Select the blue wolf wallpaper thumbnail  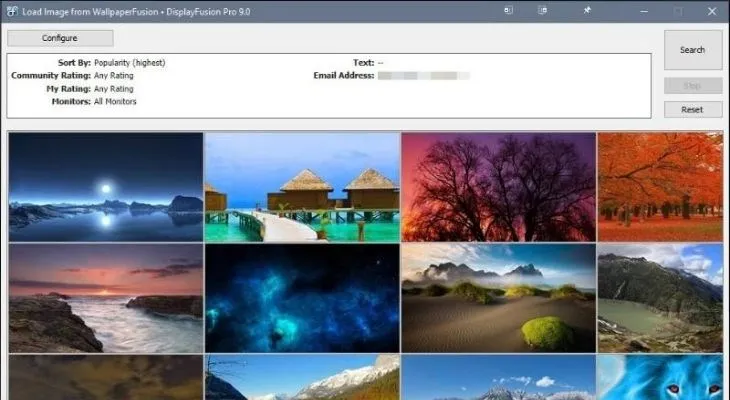pos(660,377)
